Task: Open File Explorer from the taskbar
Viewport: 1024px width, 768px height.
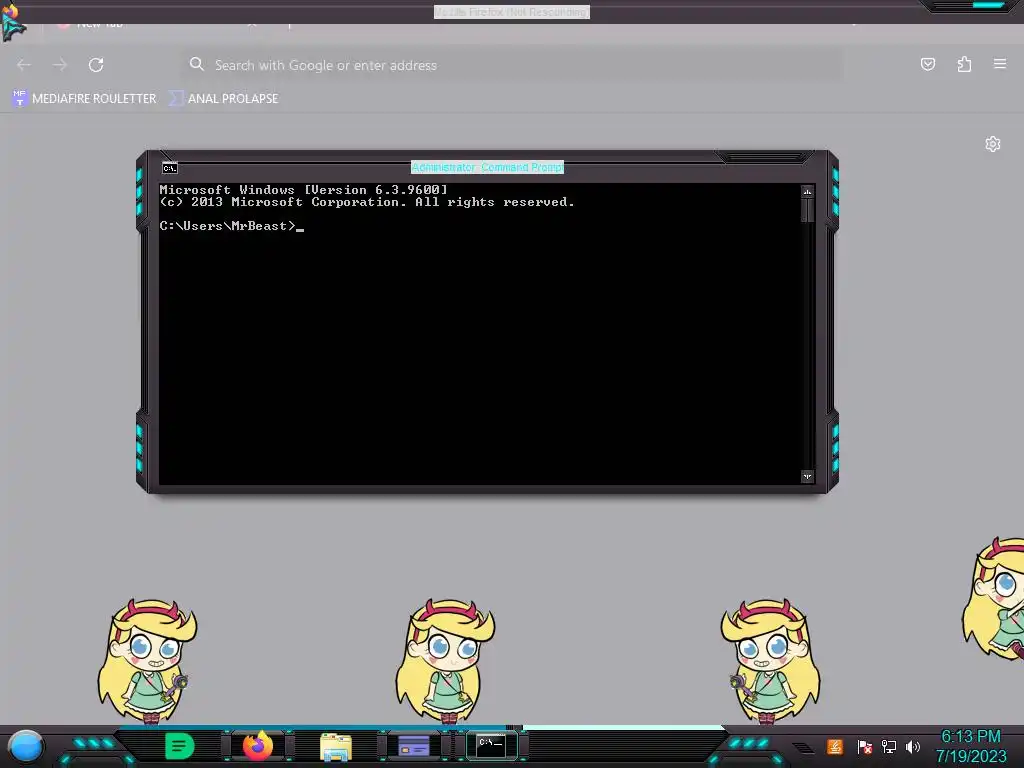Action: tap(336, 747)
